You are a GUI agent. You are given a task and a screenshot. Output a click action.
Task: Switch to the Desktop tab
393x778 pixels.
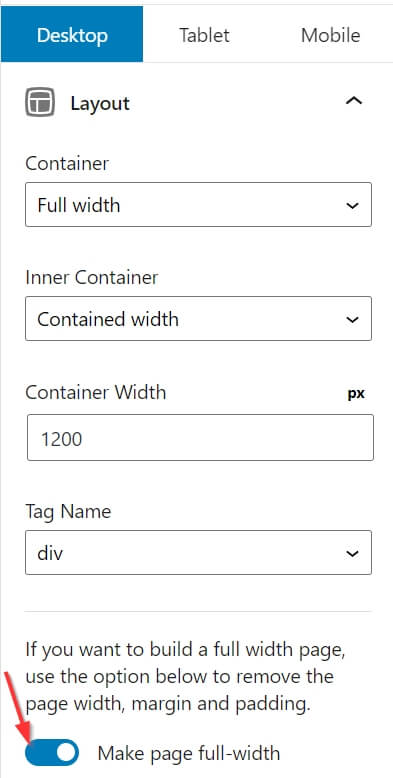72,35
